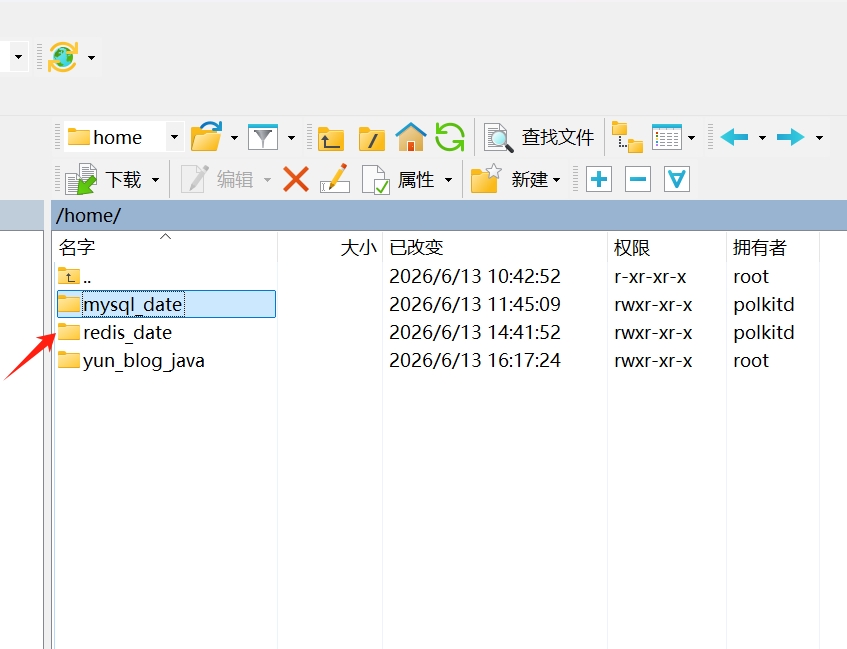Click the redis_date folder icon
Screen dimensions: 847x649
69,332
